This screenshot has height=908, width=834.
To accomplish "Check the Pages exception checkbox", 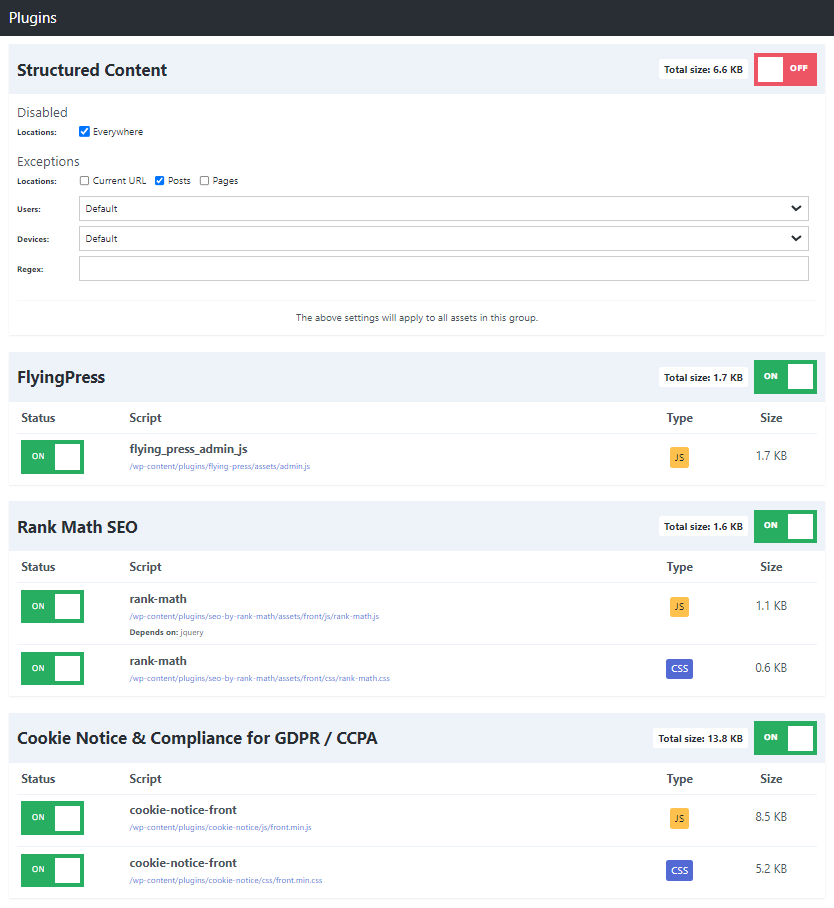I will pyautogui.click(x=204, y=181).
